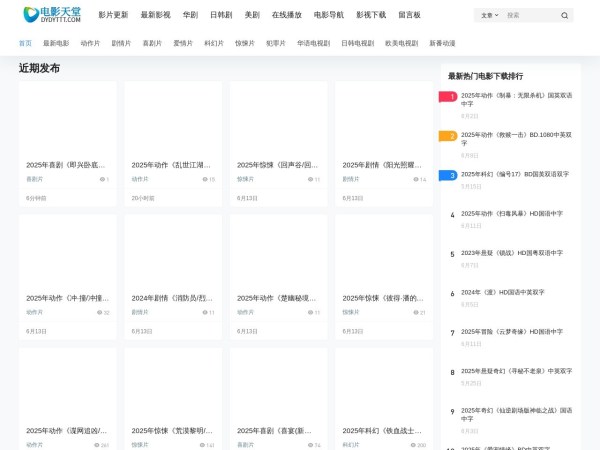
Task: Switch to the 首页 category tab
Action: 25,44
